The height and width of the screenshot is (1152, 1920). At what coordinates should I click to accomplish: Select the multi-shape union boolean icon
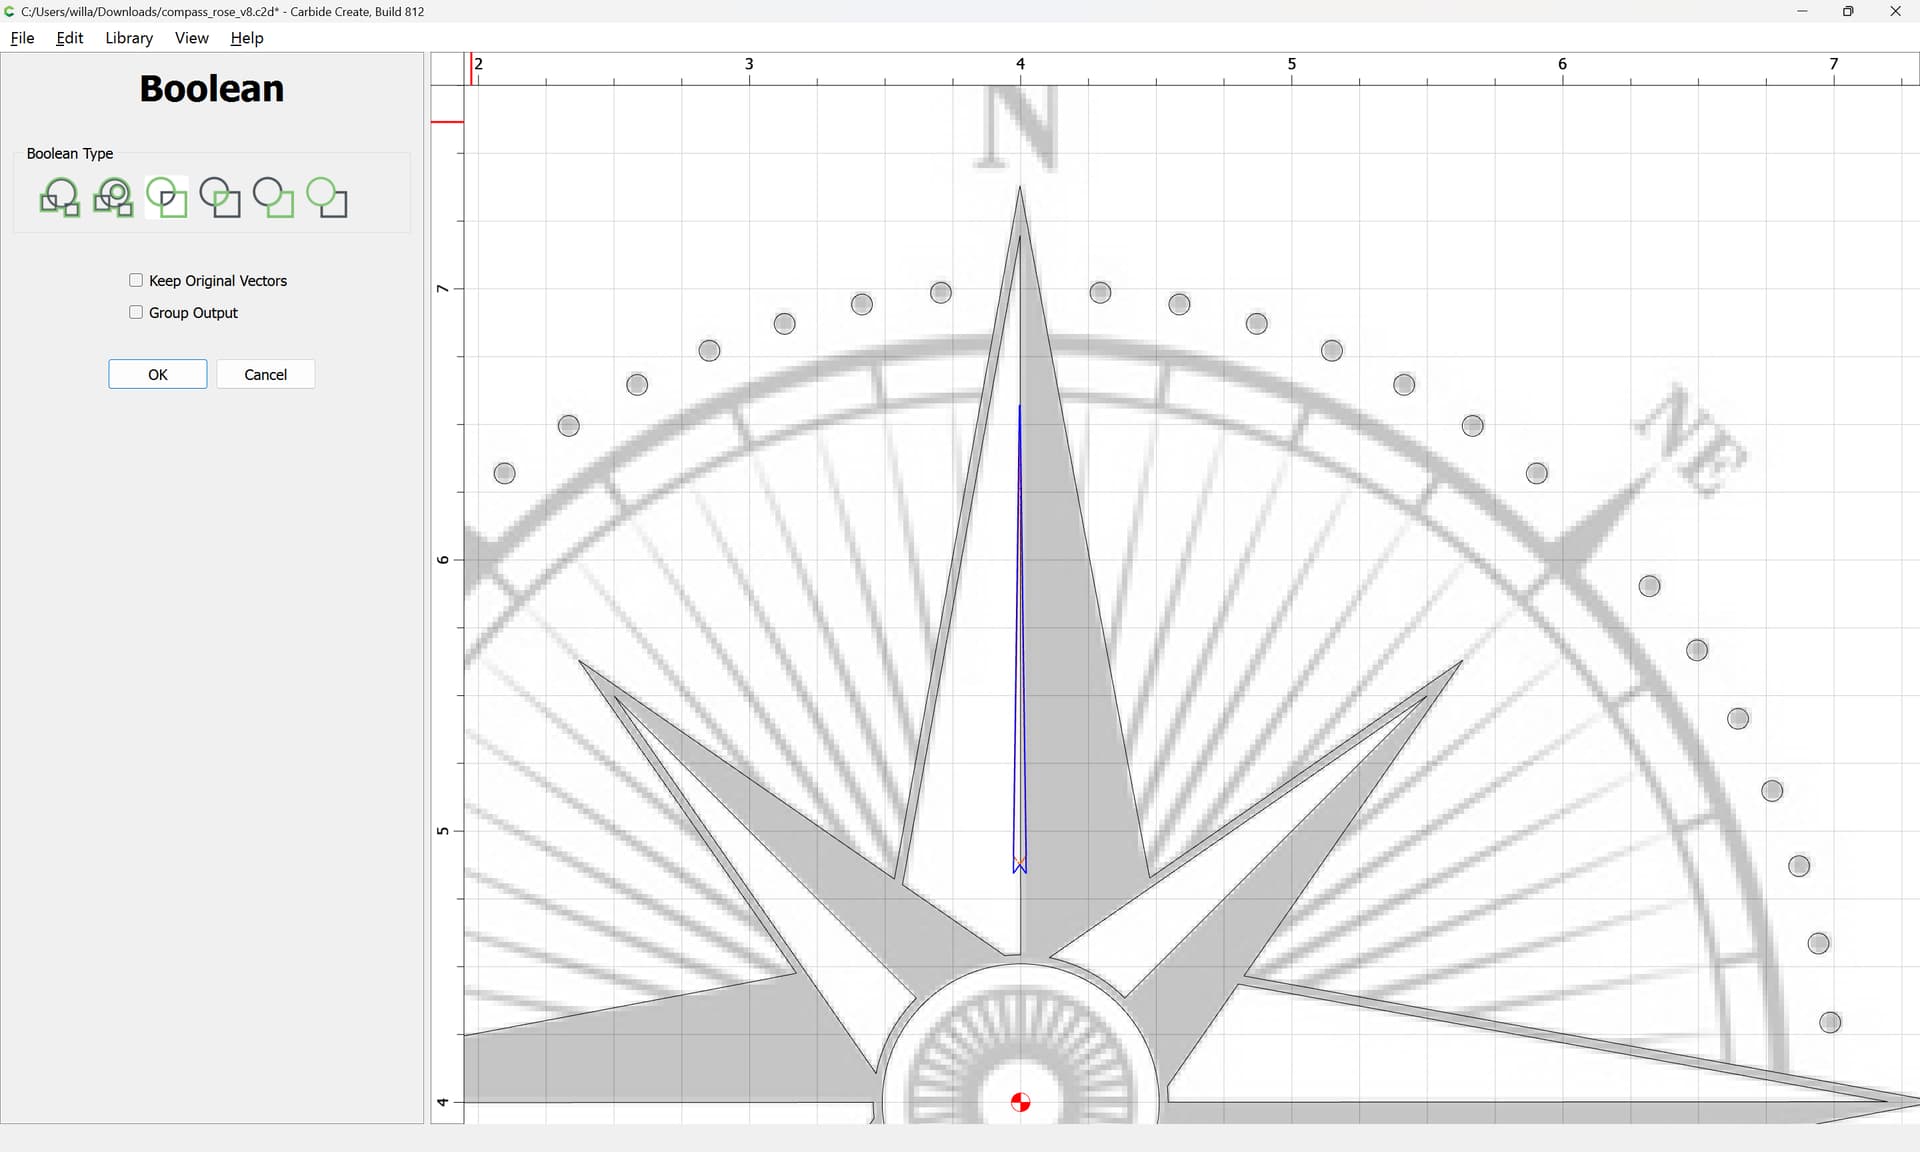(59, 197)
